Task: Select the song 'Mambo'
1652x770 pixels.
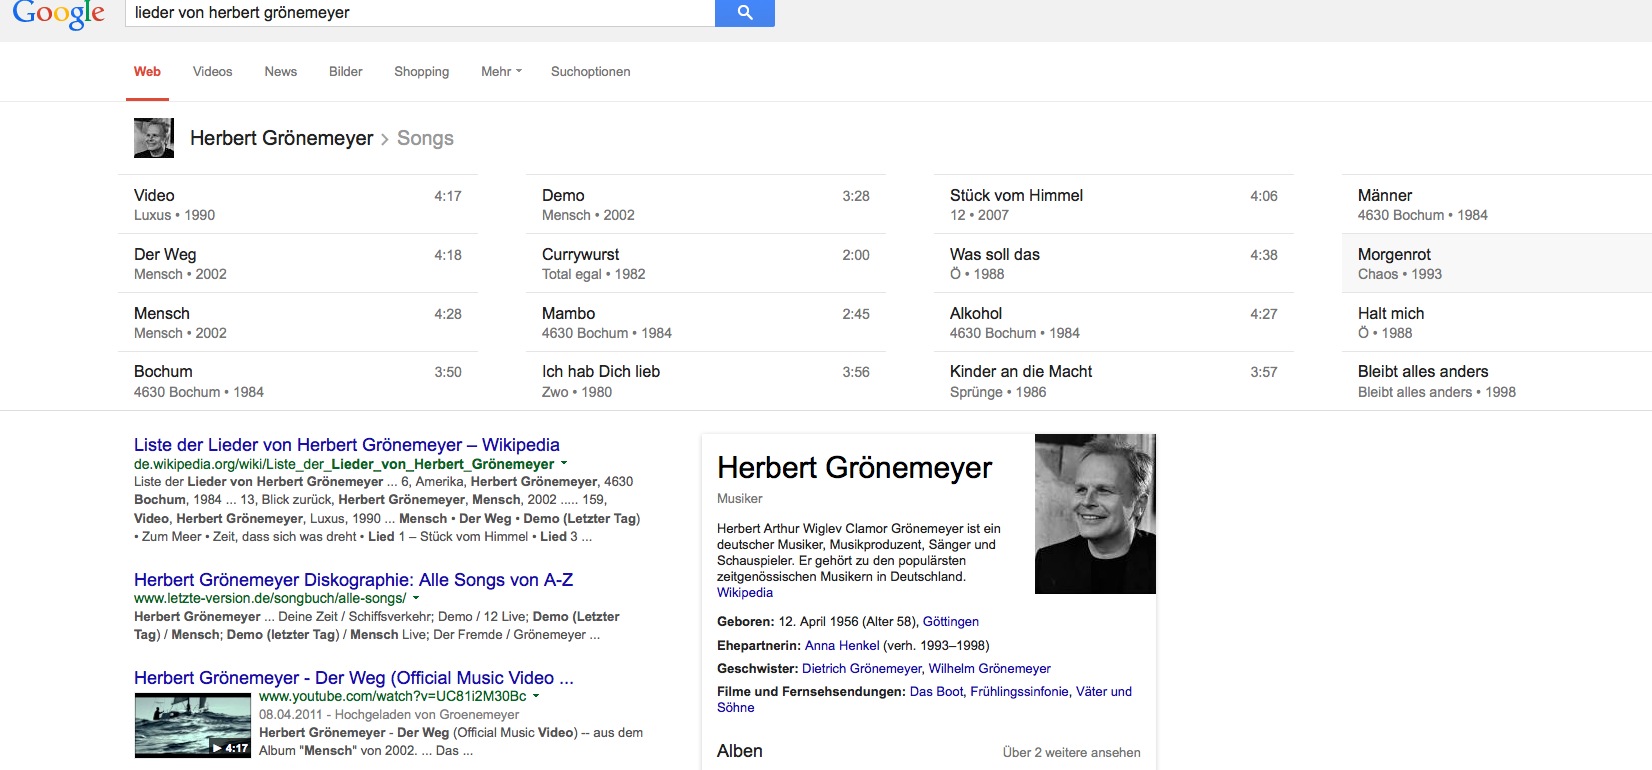Action: click(706, 322)
